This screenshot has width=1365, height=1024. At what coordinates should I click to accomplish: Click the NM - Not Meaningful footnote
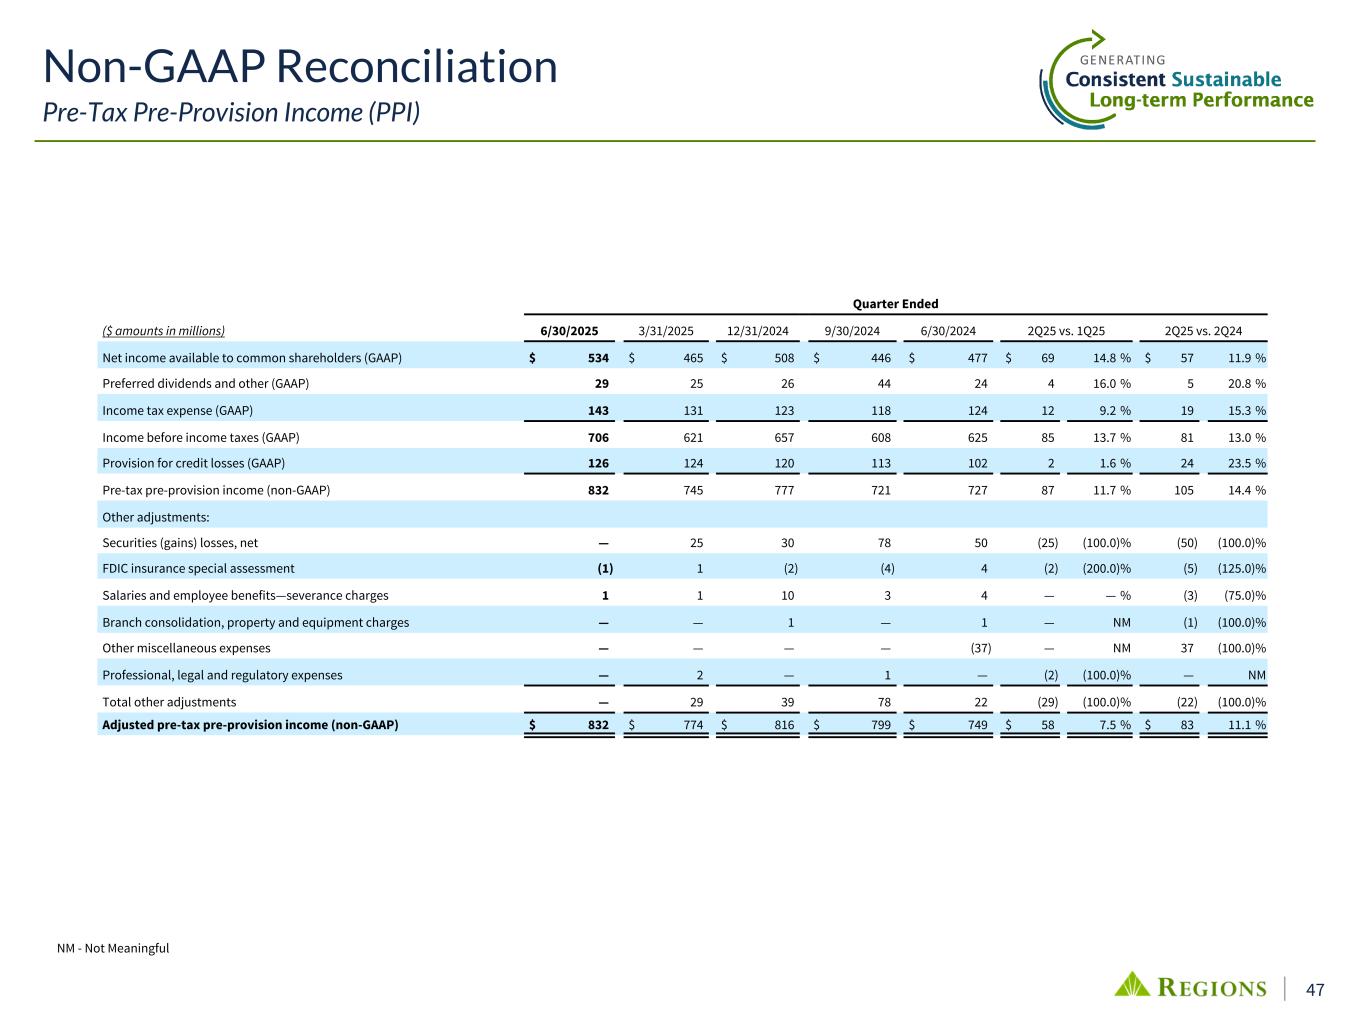tap(113, 948)
